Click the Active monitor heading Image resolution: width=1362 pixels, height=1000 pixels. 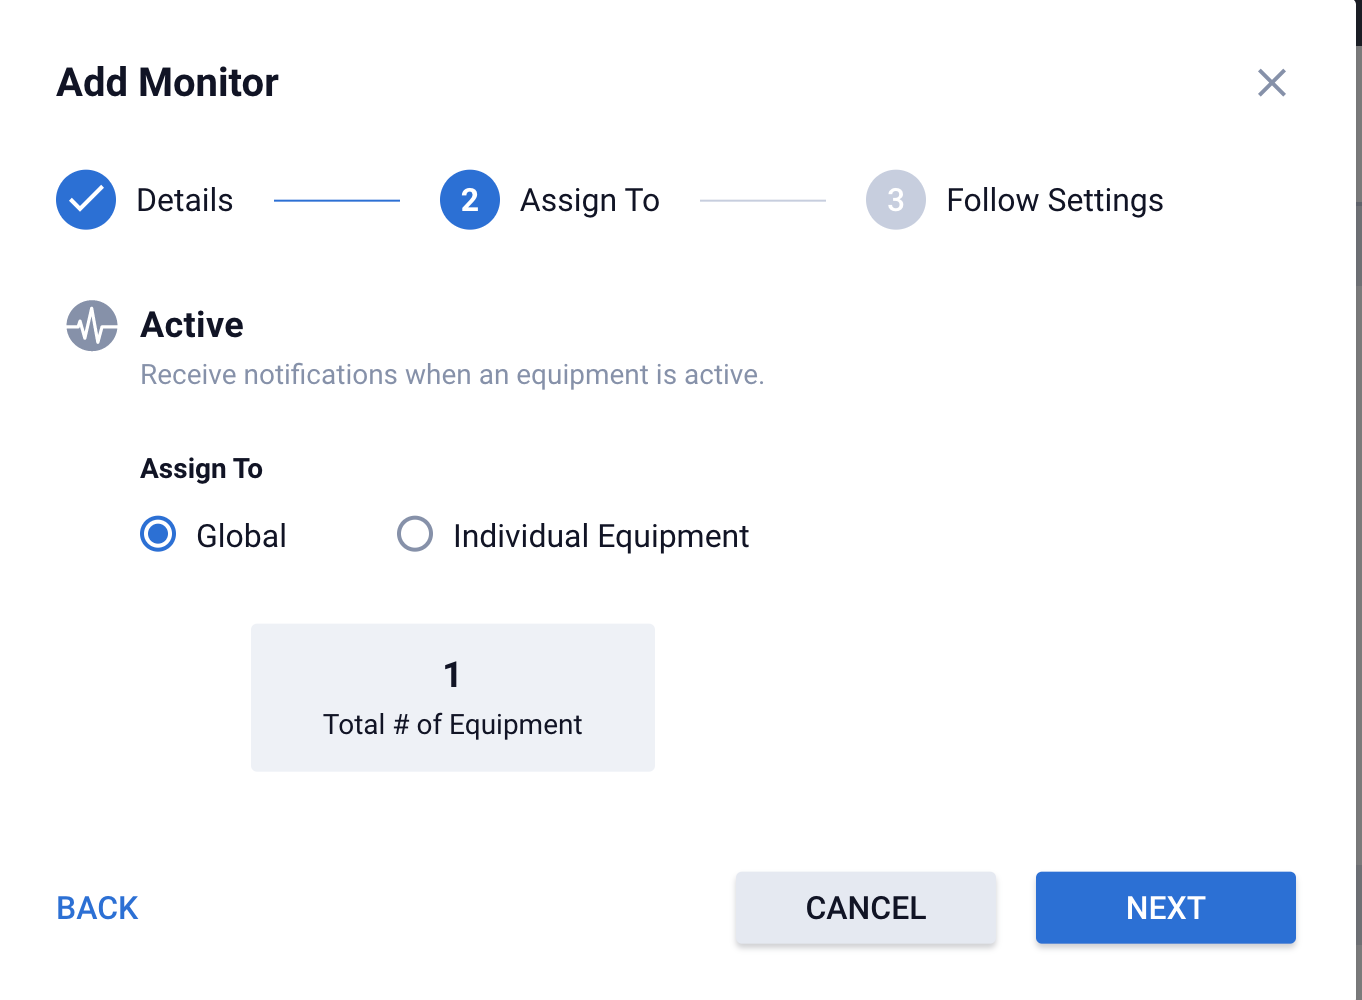(192, 325)
